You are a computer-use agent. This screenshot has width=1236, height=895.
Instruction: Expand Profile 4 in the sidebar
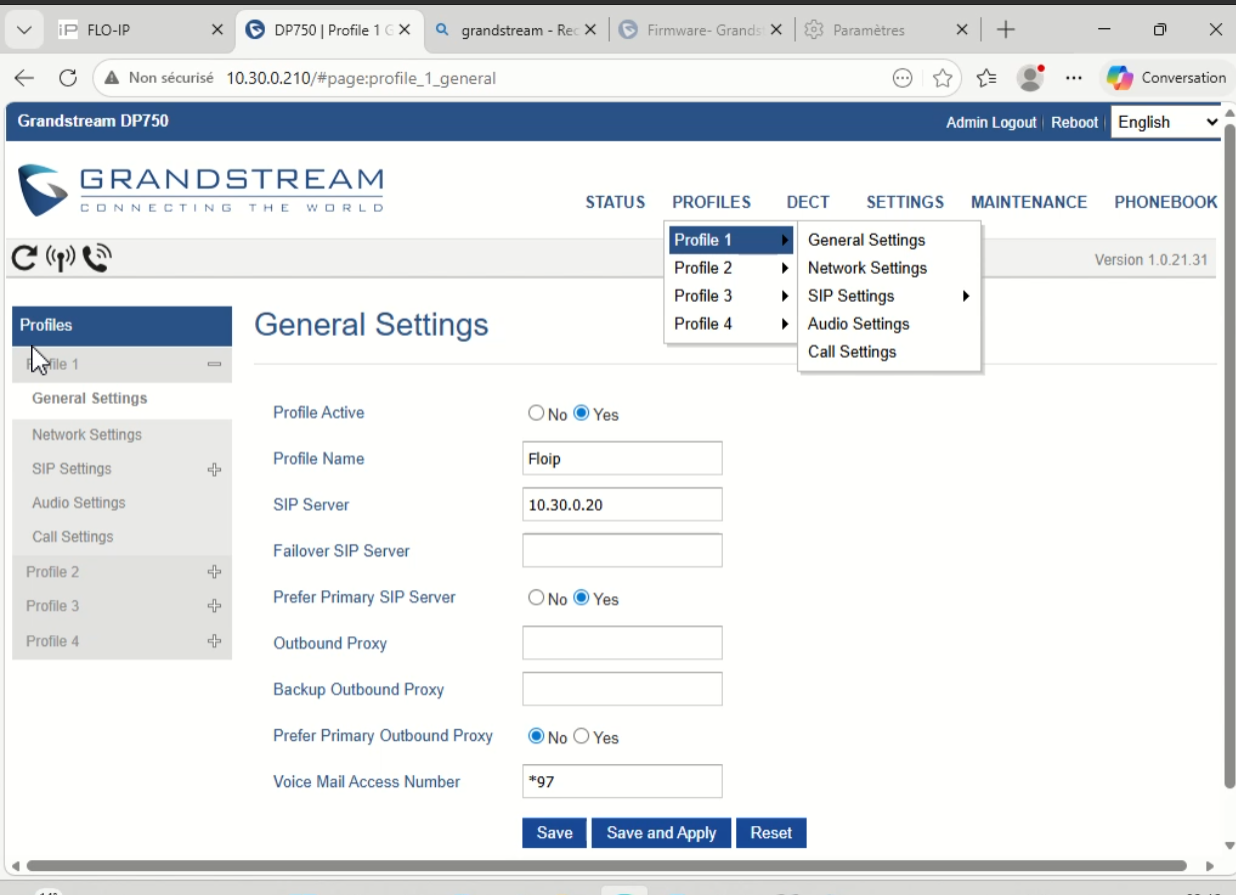click(x=214, y=641)
